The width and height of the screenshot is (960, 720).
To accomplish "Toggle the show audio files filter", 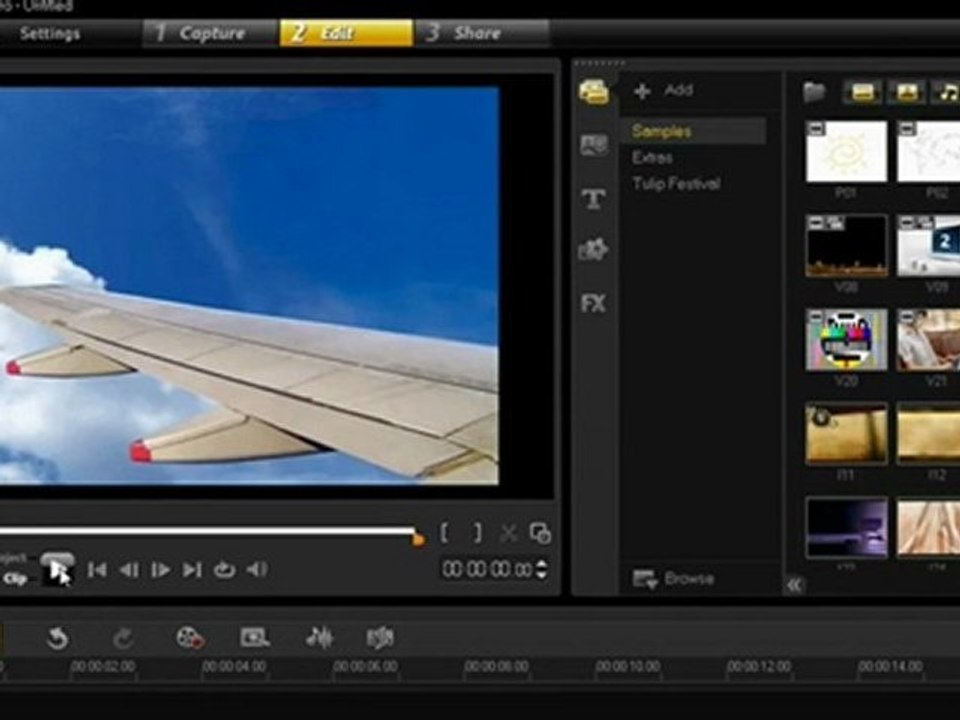I will click(x=946, y=92).
